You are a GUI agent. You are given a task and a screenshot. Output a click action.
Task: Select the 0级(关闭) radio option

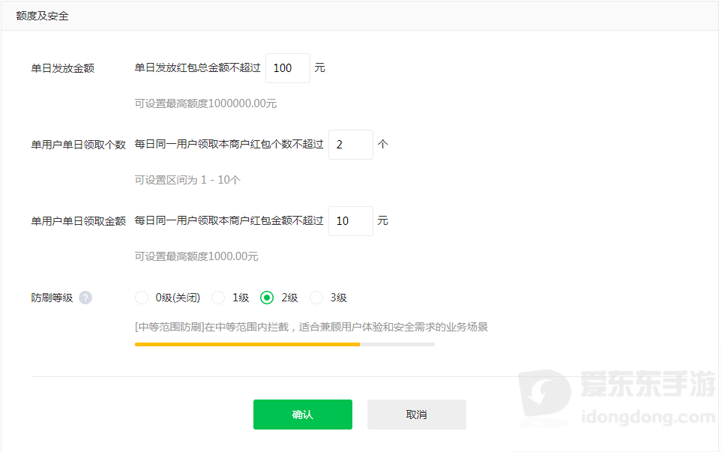tap(142, 298)
